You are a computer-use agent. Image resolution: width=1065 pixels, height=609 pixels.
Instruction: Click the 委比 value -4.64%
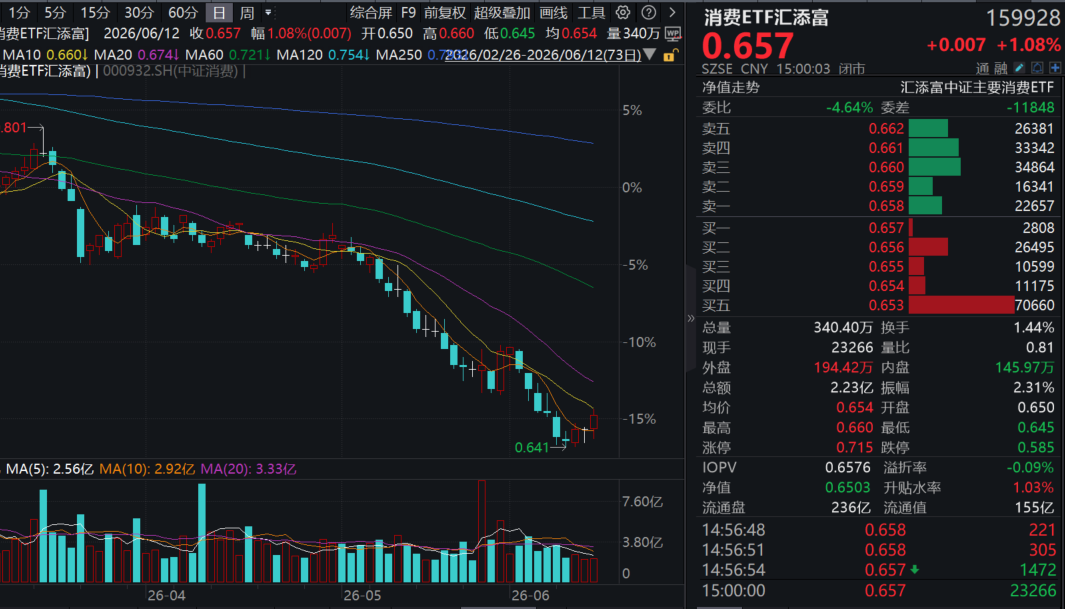click(849, 107)
